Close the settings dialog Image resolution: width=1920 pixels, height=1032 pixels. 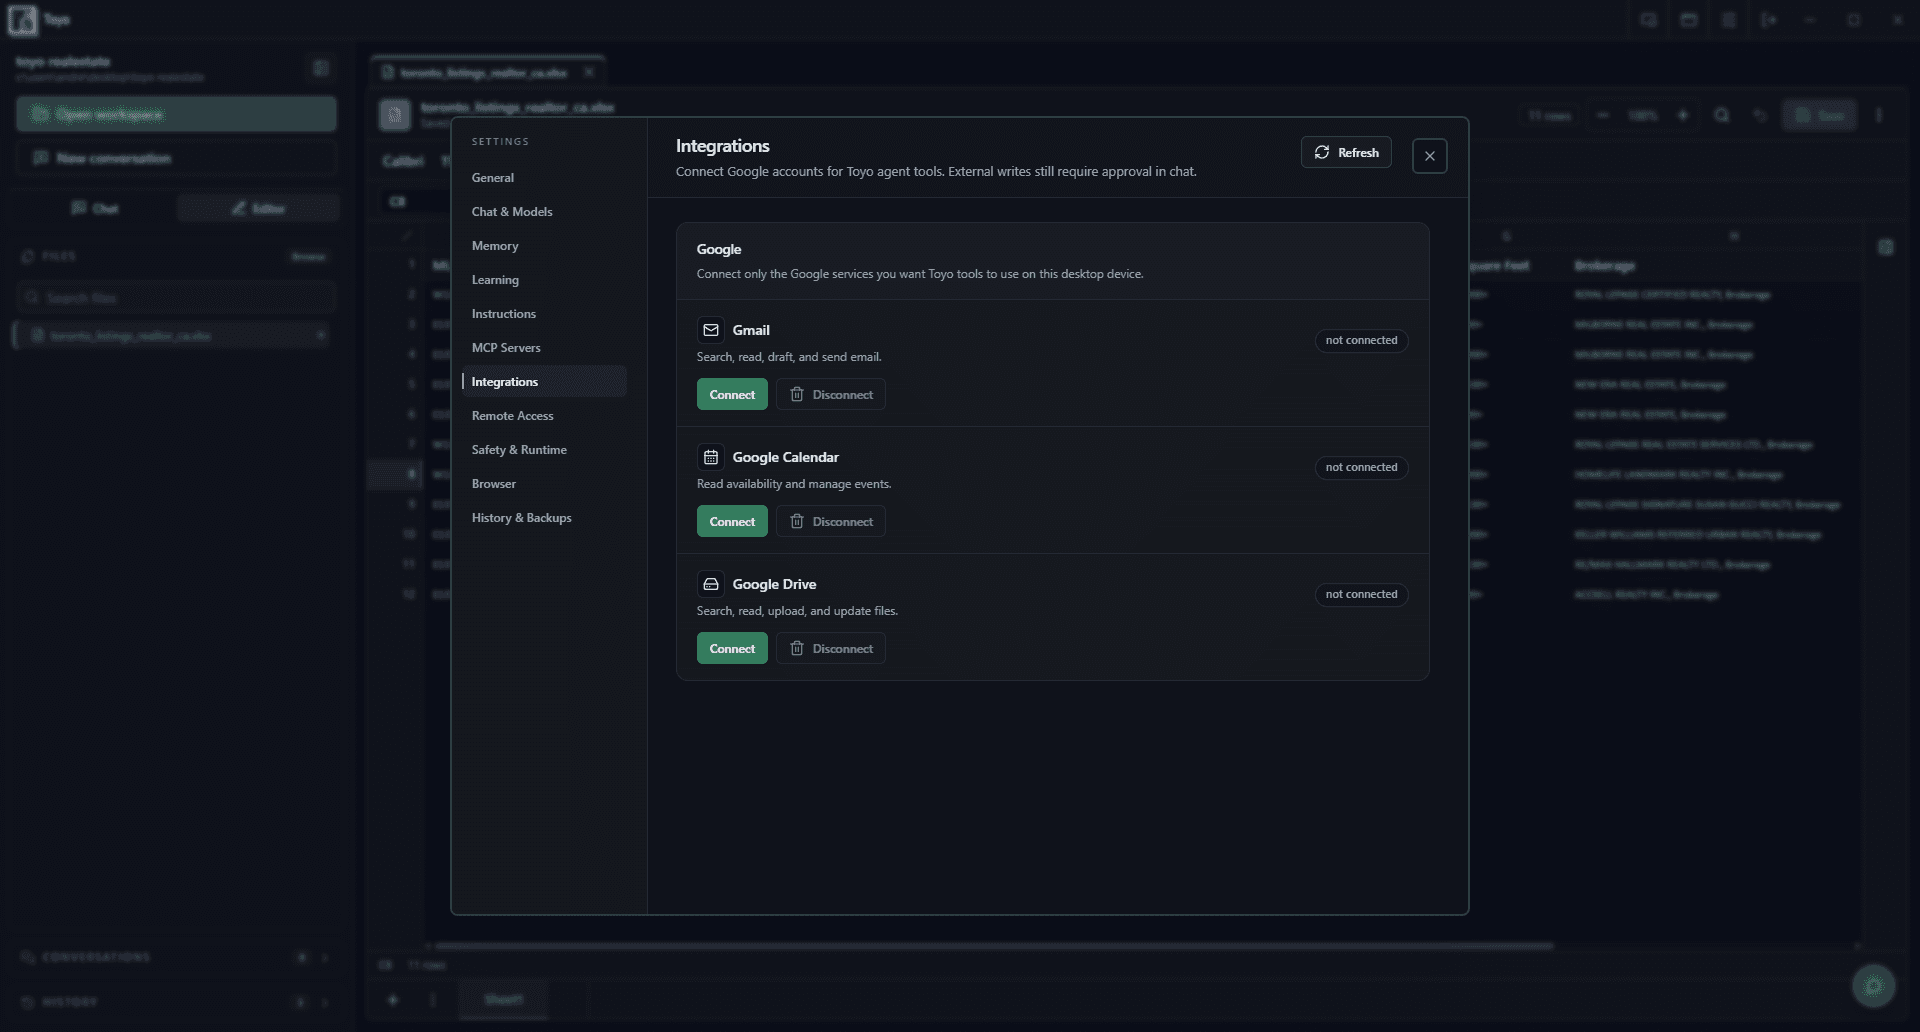1429,156
